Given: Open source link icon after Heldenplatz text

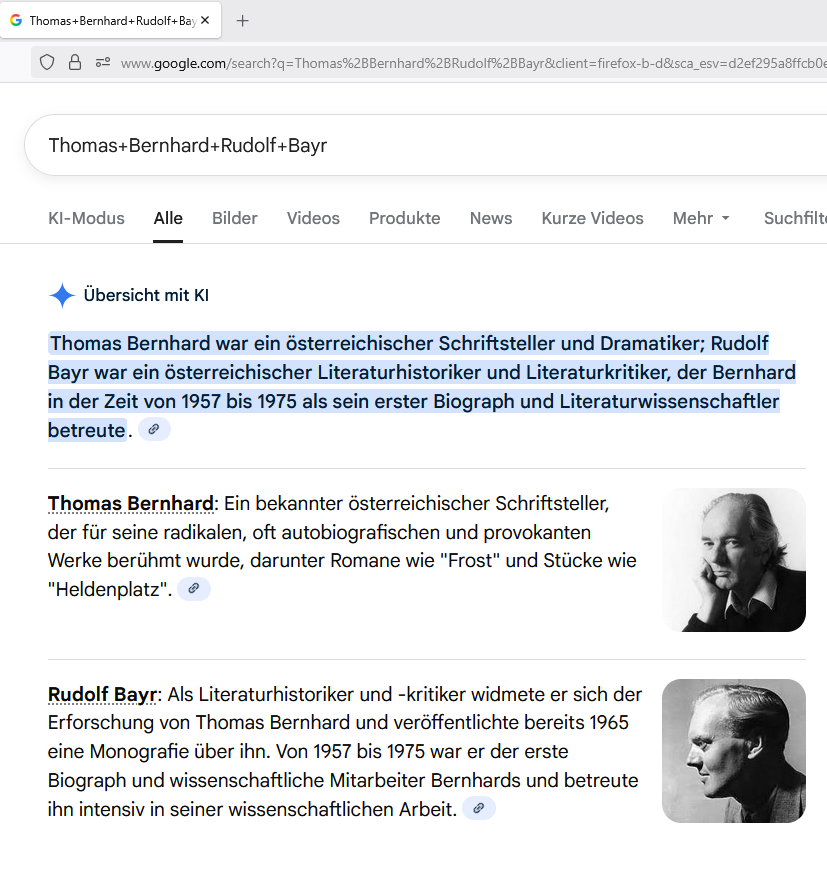Looking at the screenshot, I should click(x=194, y=589).
